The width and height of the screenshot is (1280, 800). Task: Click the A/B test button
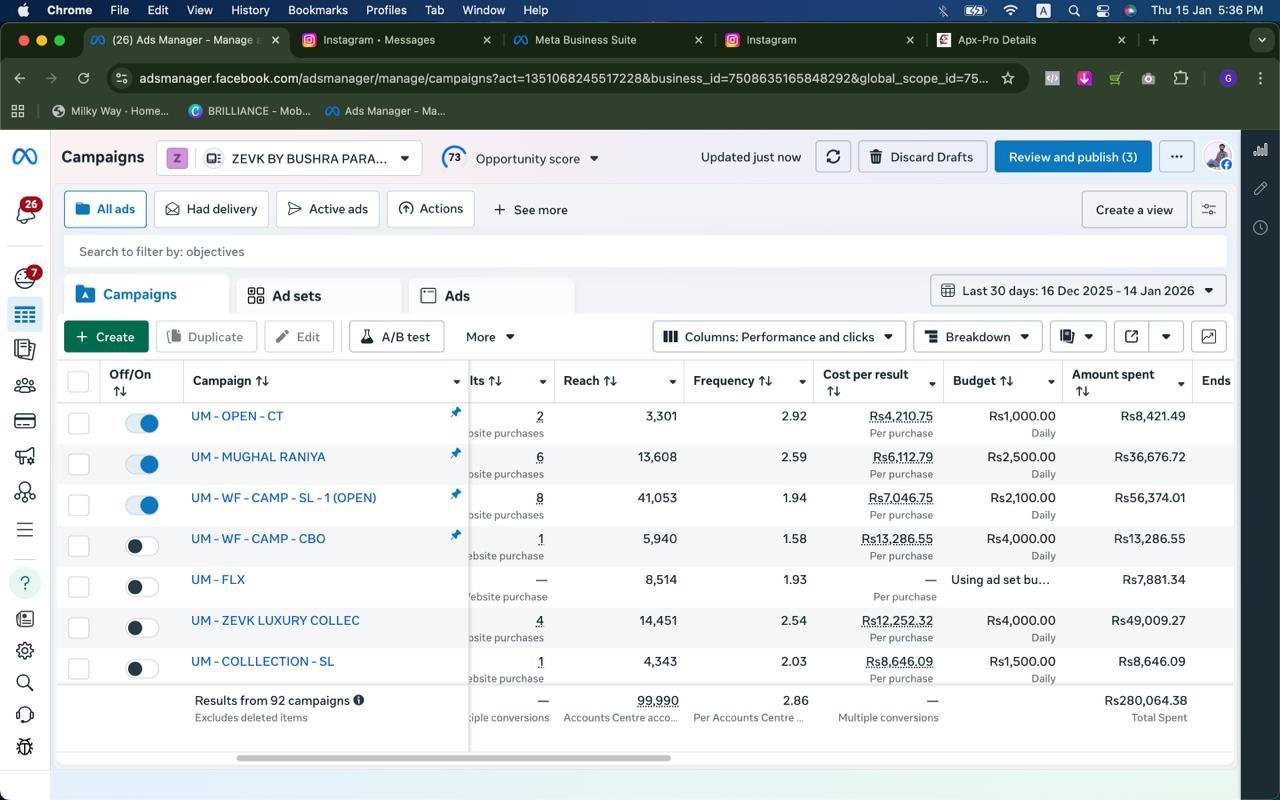(x=396, y=337)
